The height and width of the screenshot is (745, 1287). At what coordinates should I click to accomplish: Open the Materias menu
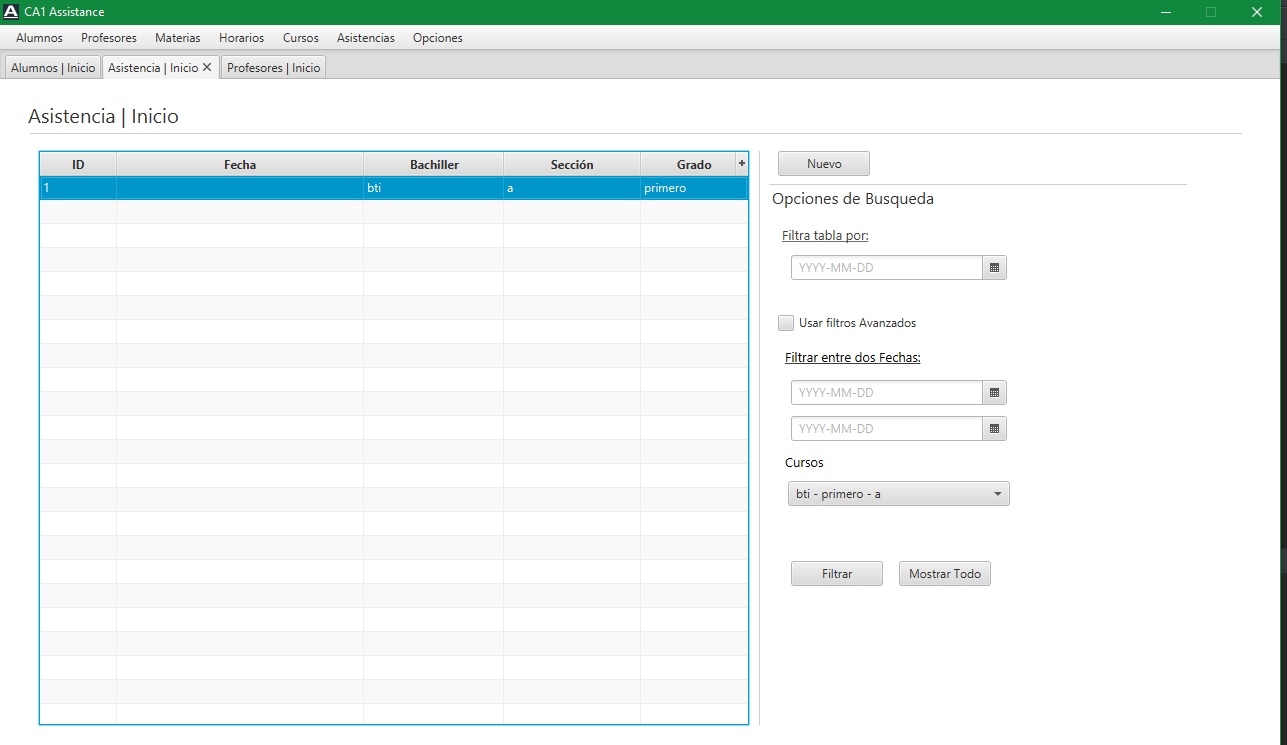click(178, 38)
